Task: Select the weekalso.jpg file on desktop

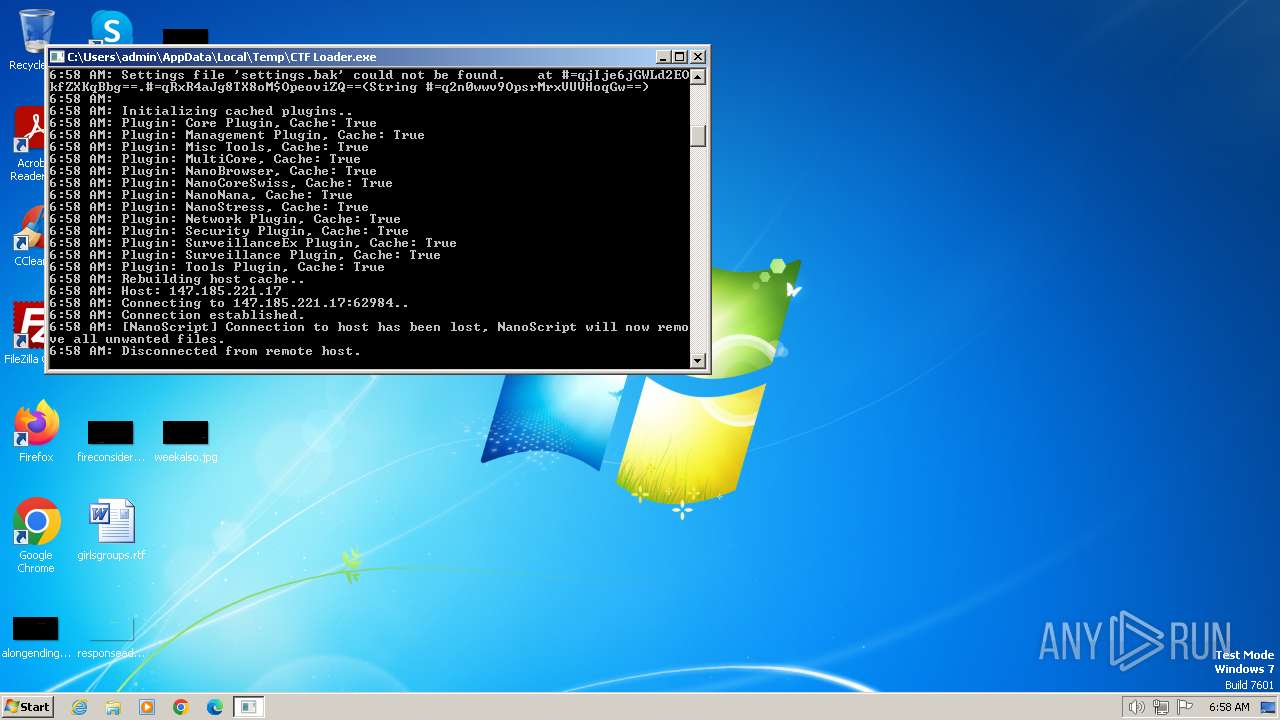Action: 186,442
